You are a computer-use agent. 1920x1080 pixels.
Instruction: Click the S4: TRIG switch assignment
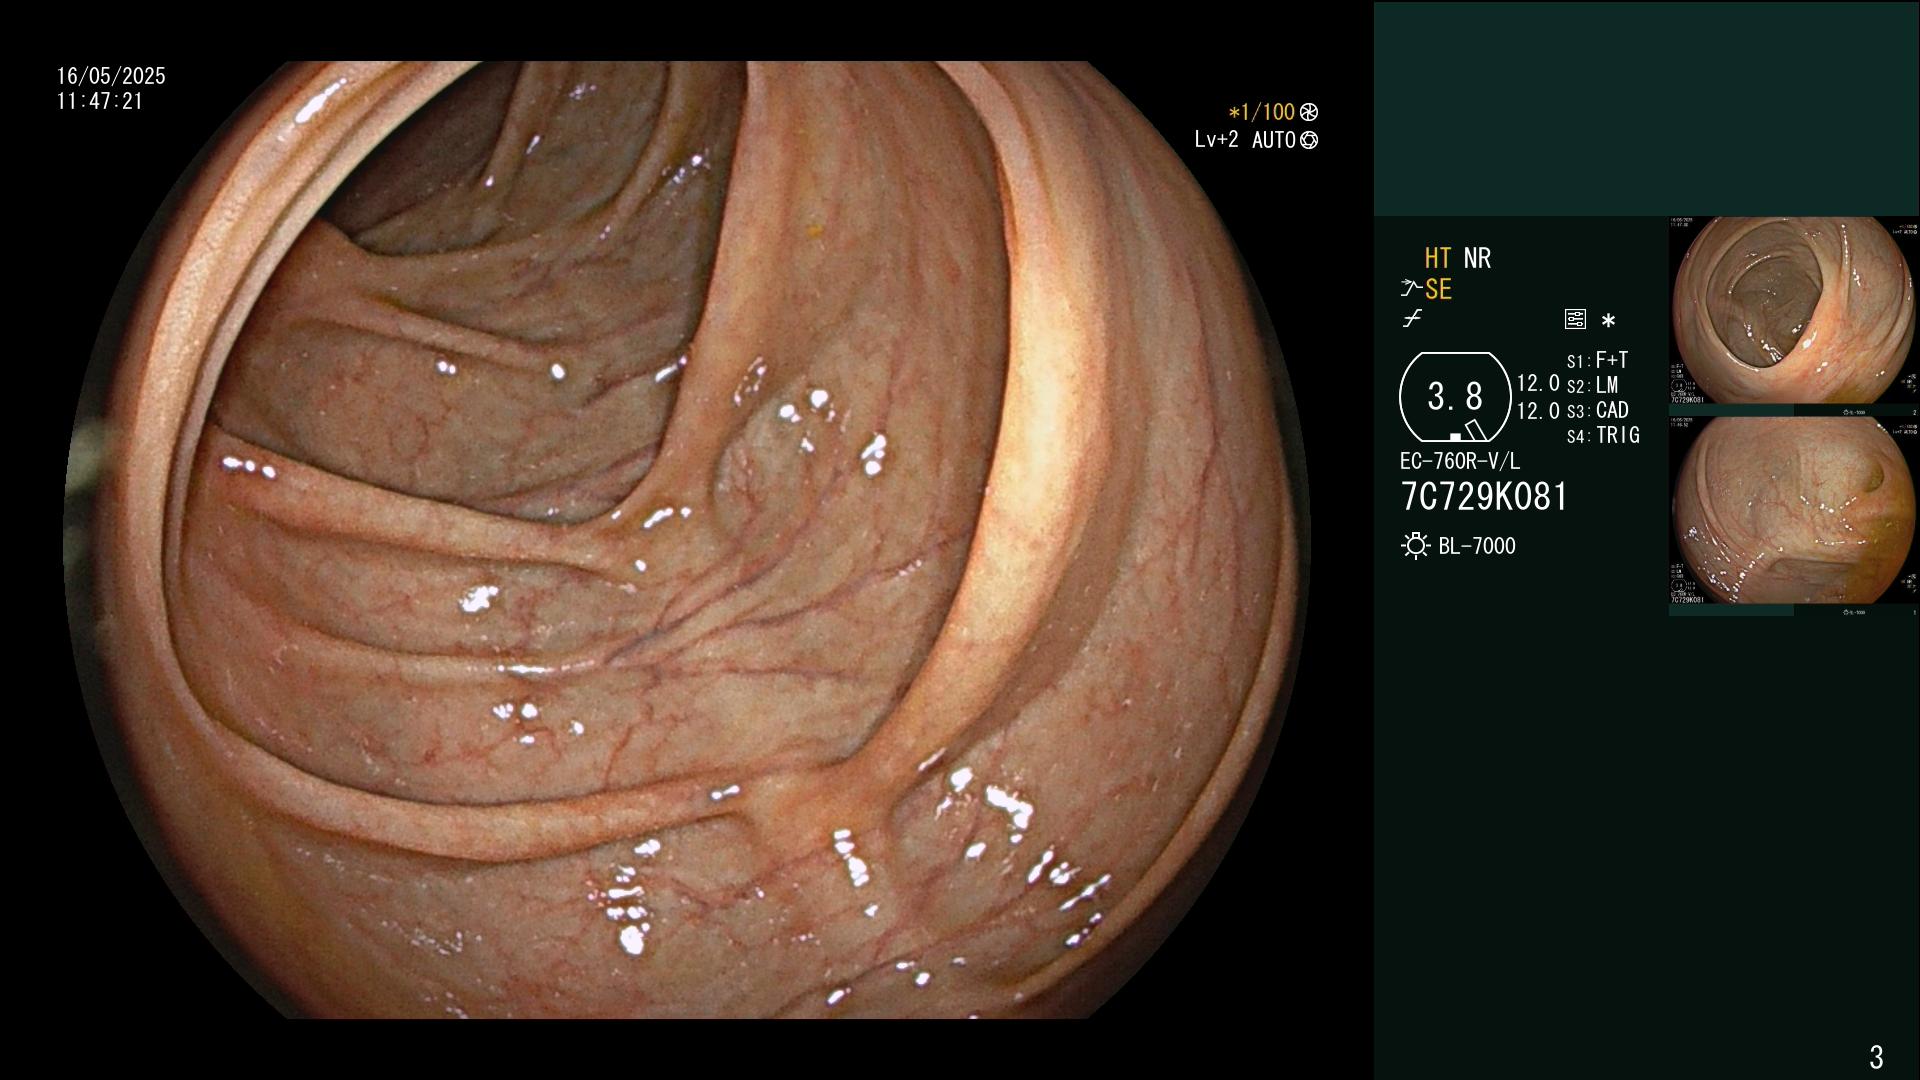pos(1603,436)
